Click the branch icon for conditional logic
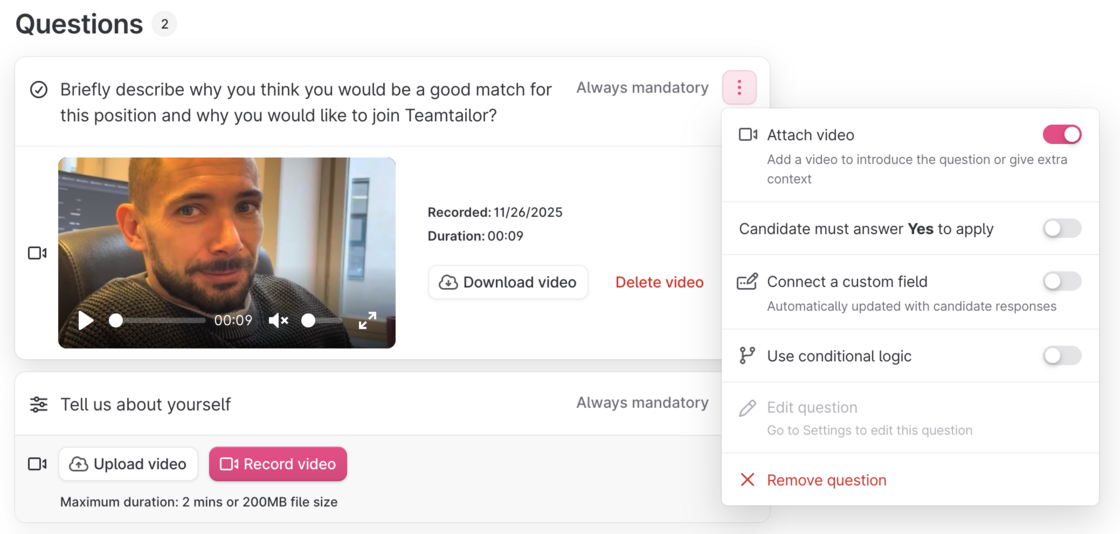The width and height of the screenshot is (1120, 534). [747, 356]
